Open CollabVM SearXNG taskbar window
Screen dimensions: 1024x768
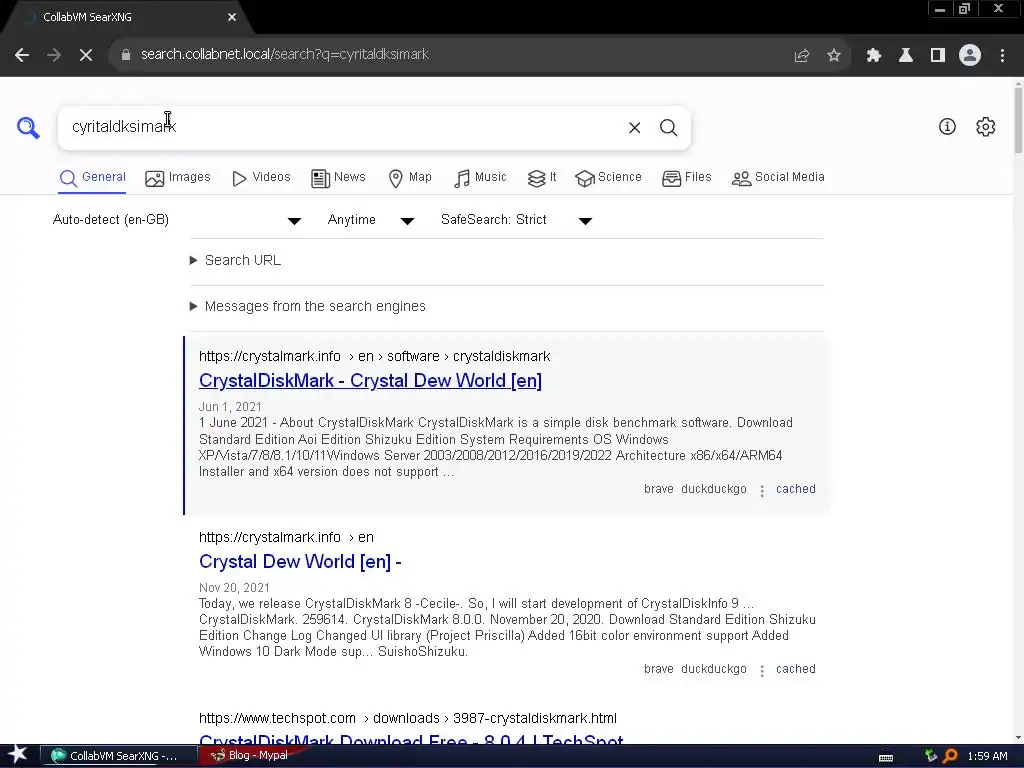point(119,756)
